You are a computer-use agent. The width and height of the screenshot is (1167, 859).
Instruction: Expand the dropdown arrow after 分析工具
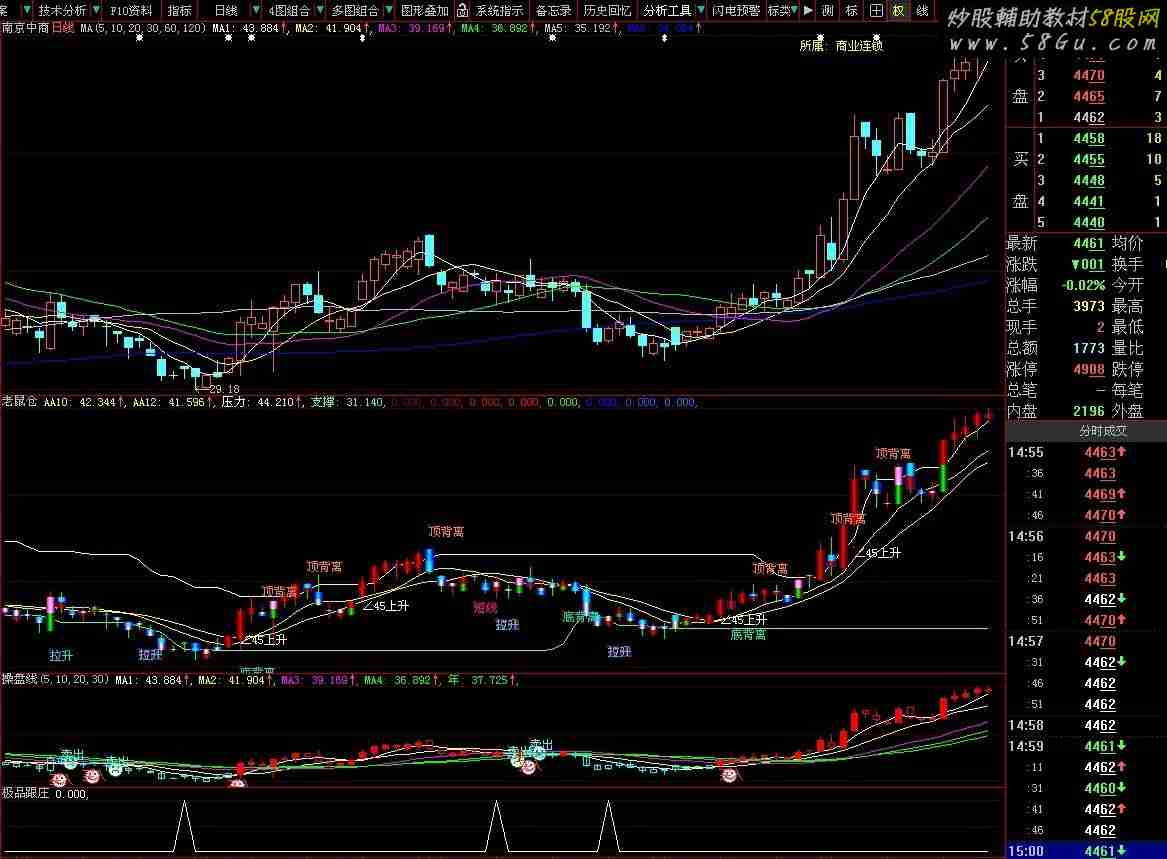700,10
